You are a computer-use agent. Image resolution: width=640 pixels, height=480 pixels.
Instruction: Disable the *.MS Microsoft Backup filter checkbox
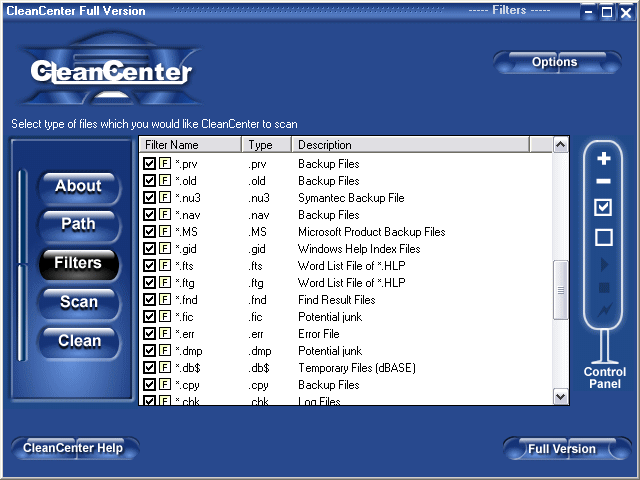pos(149,231)
